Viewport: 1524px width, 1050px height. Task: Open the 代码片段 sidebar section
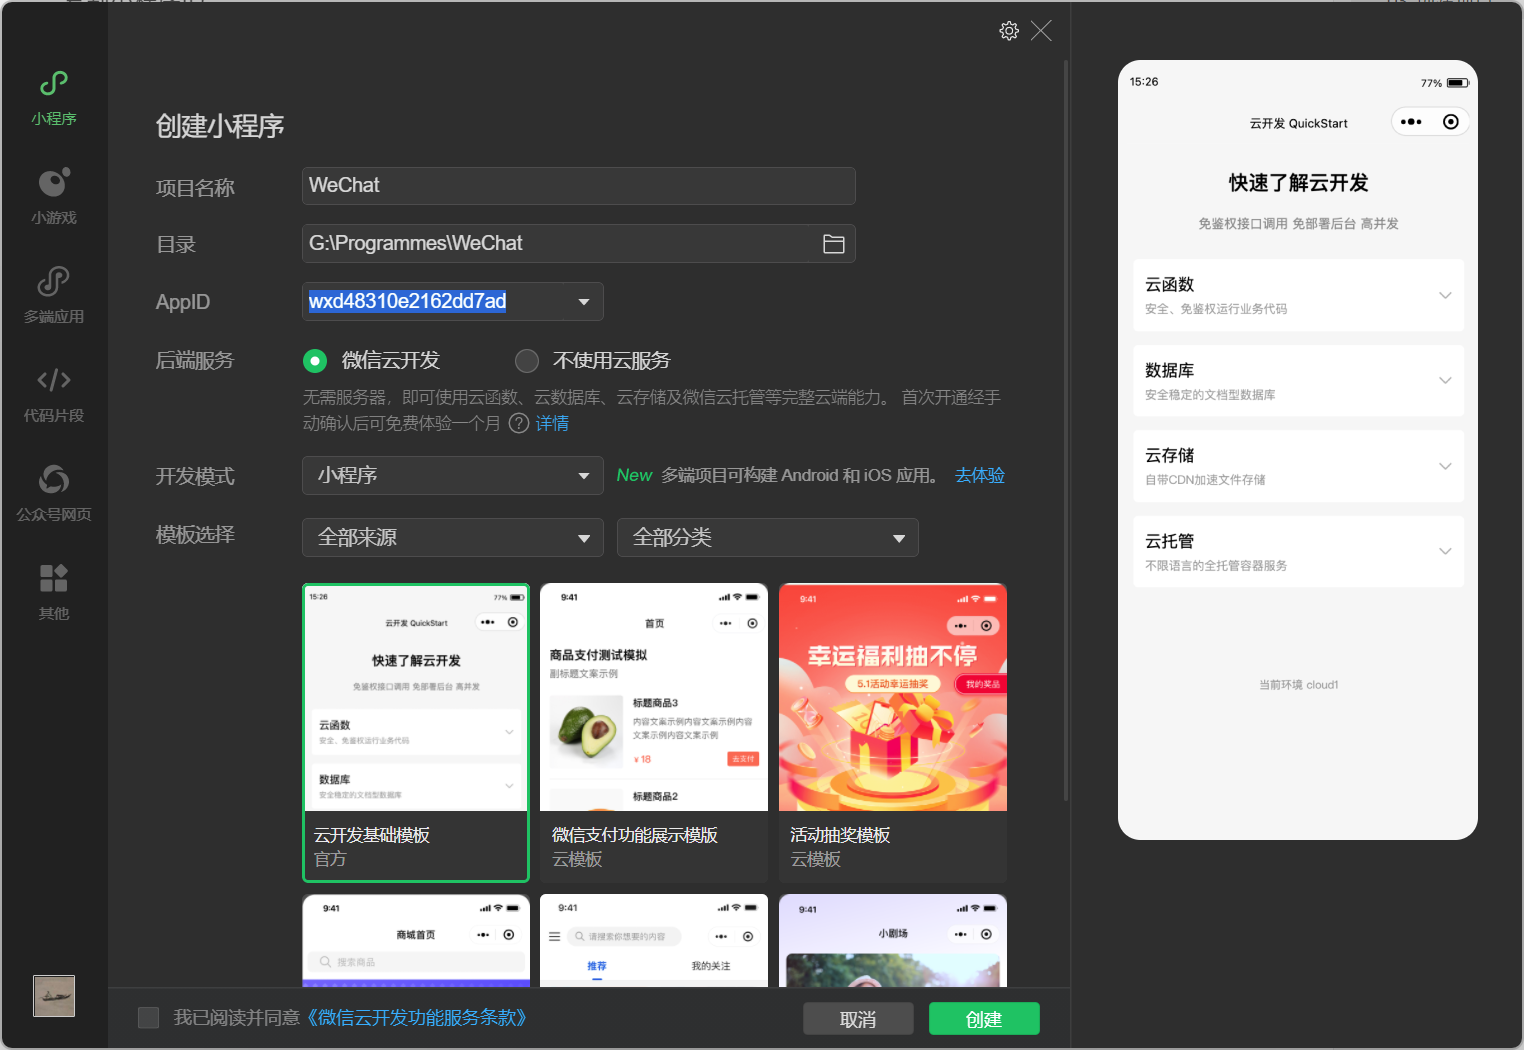click(54, 395)
